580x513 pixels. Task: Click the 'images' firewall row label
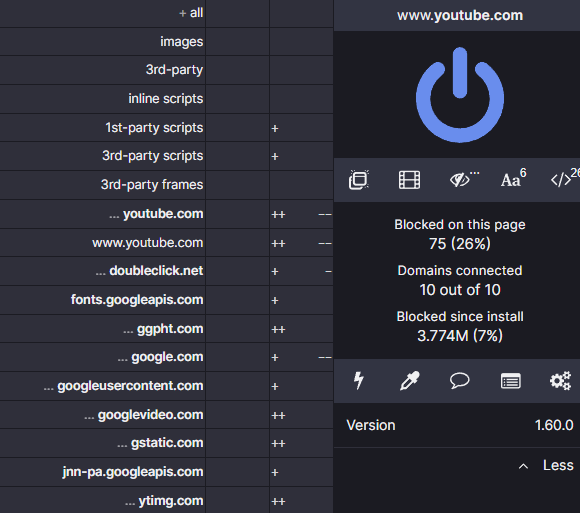pyautogui.click(x=181, y=41)
